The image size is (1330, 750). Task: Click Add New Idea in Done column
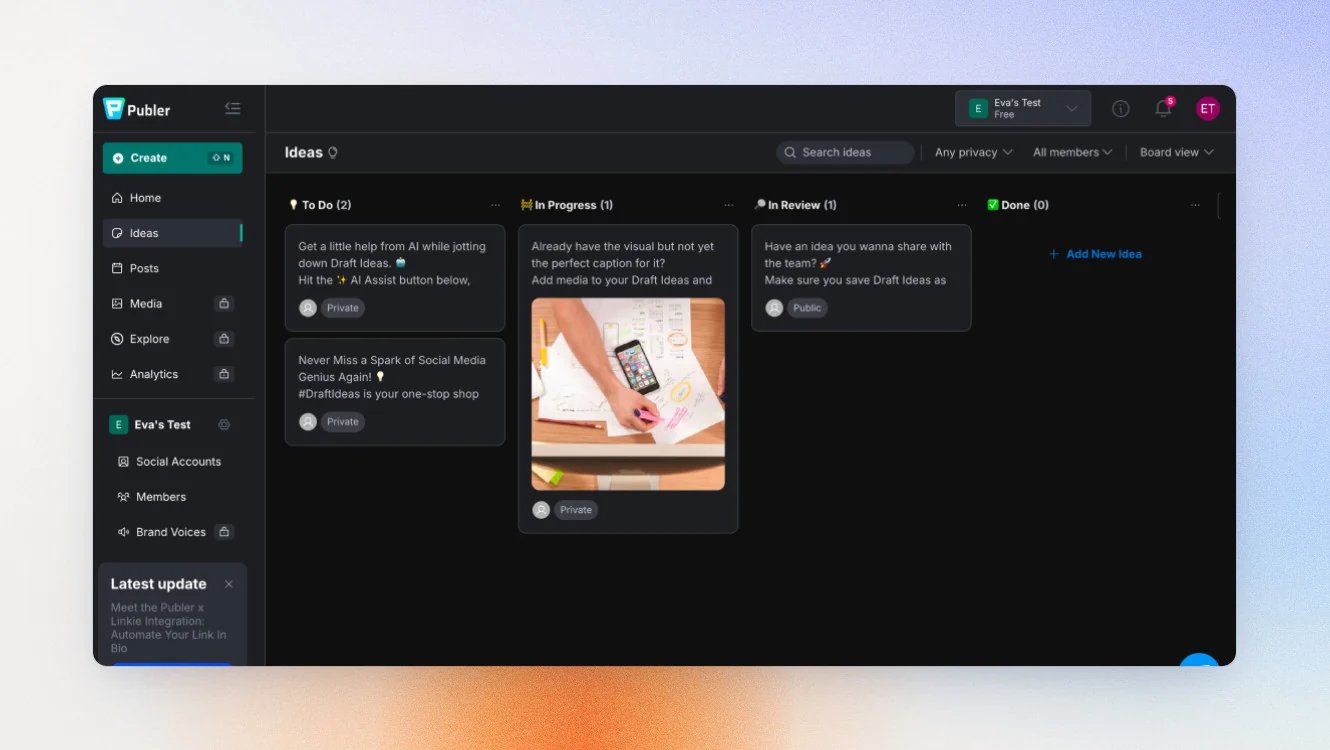(1095, 254)
